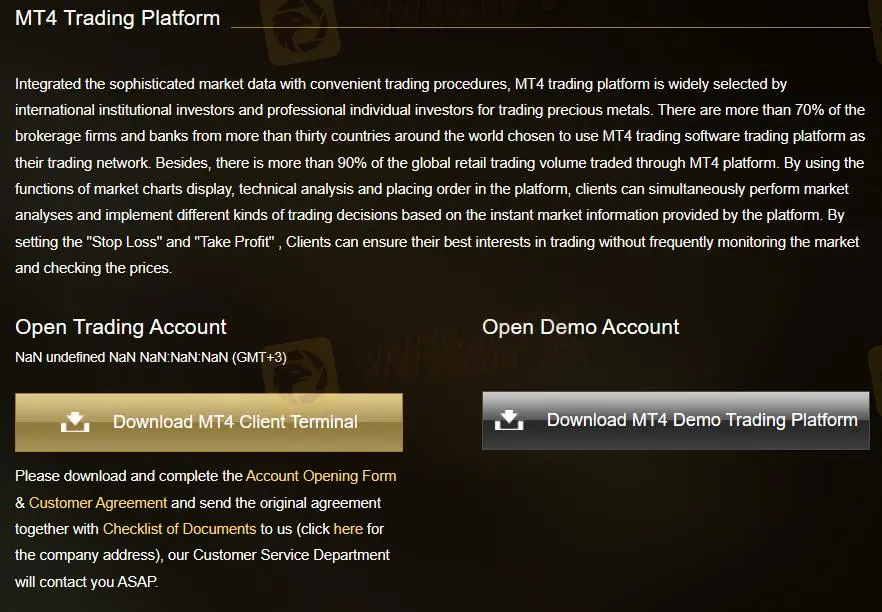Screen dimensions: 882x612
Task: Open the Account Opening Form link
Action: tap(321, 476)
